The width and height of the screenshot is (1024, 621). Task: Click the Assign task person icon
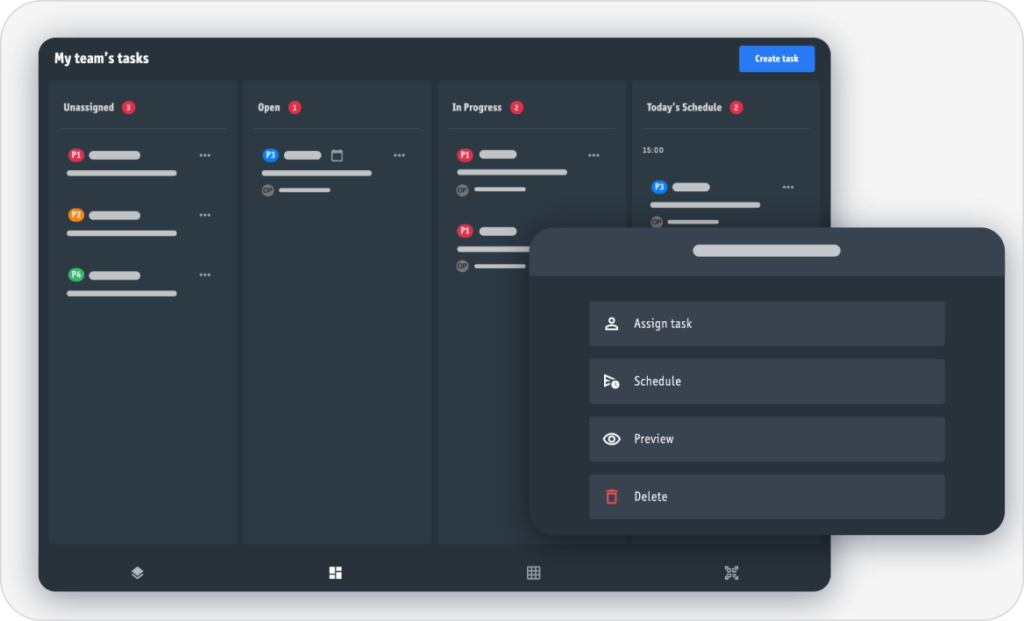pos(611,323)
